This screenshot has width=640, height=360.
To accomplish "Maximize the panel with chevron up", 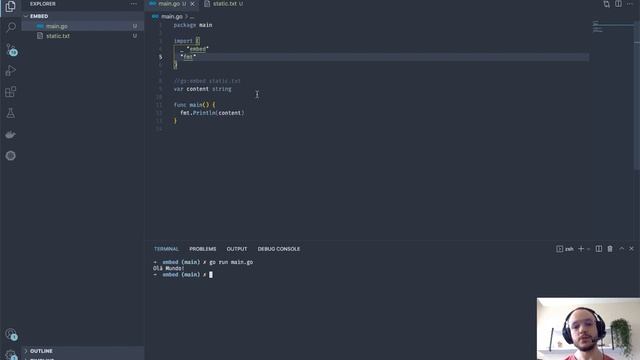I will click(621, 249).
